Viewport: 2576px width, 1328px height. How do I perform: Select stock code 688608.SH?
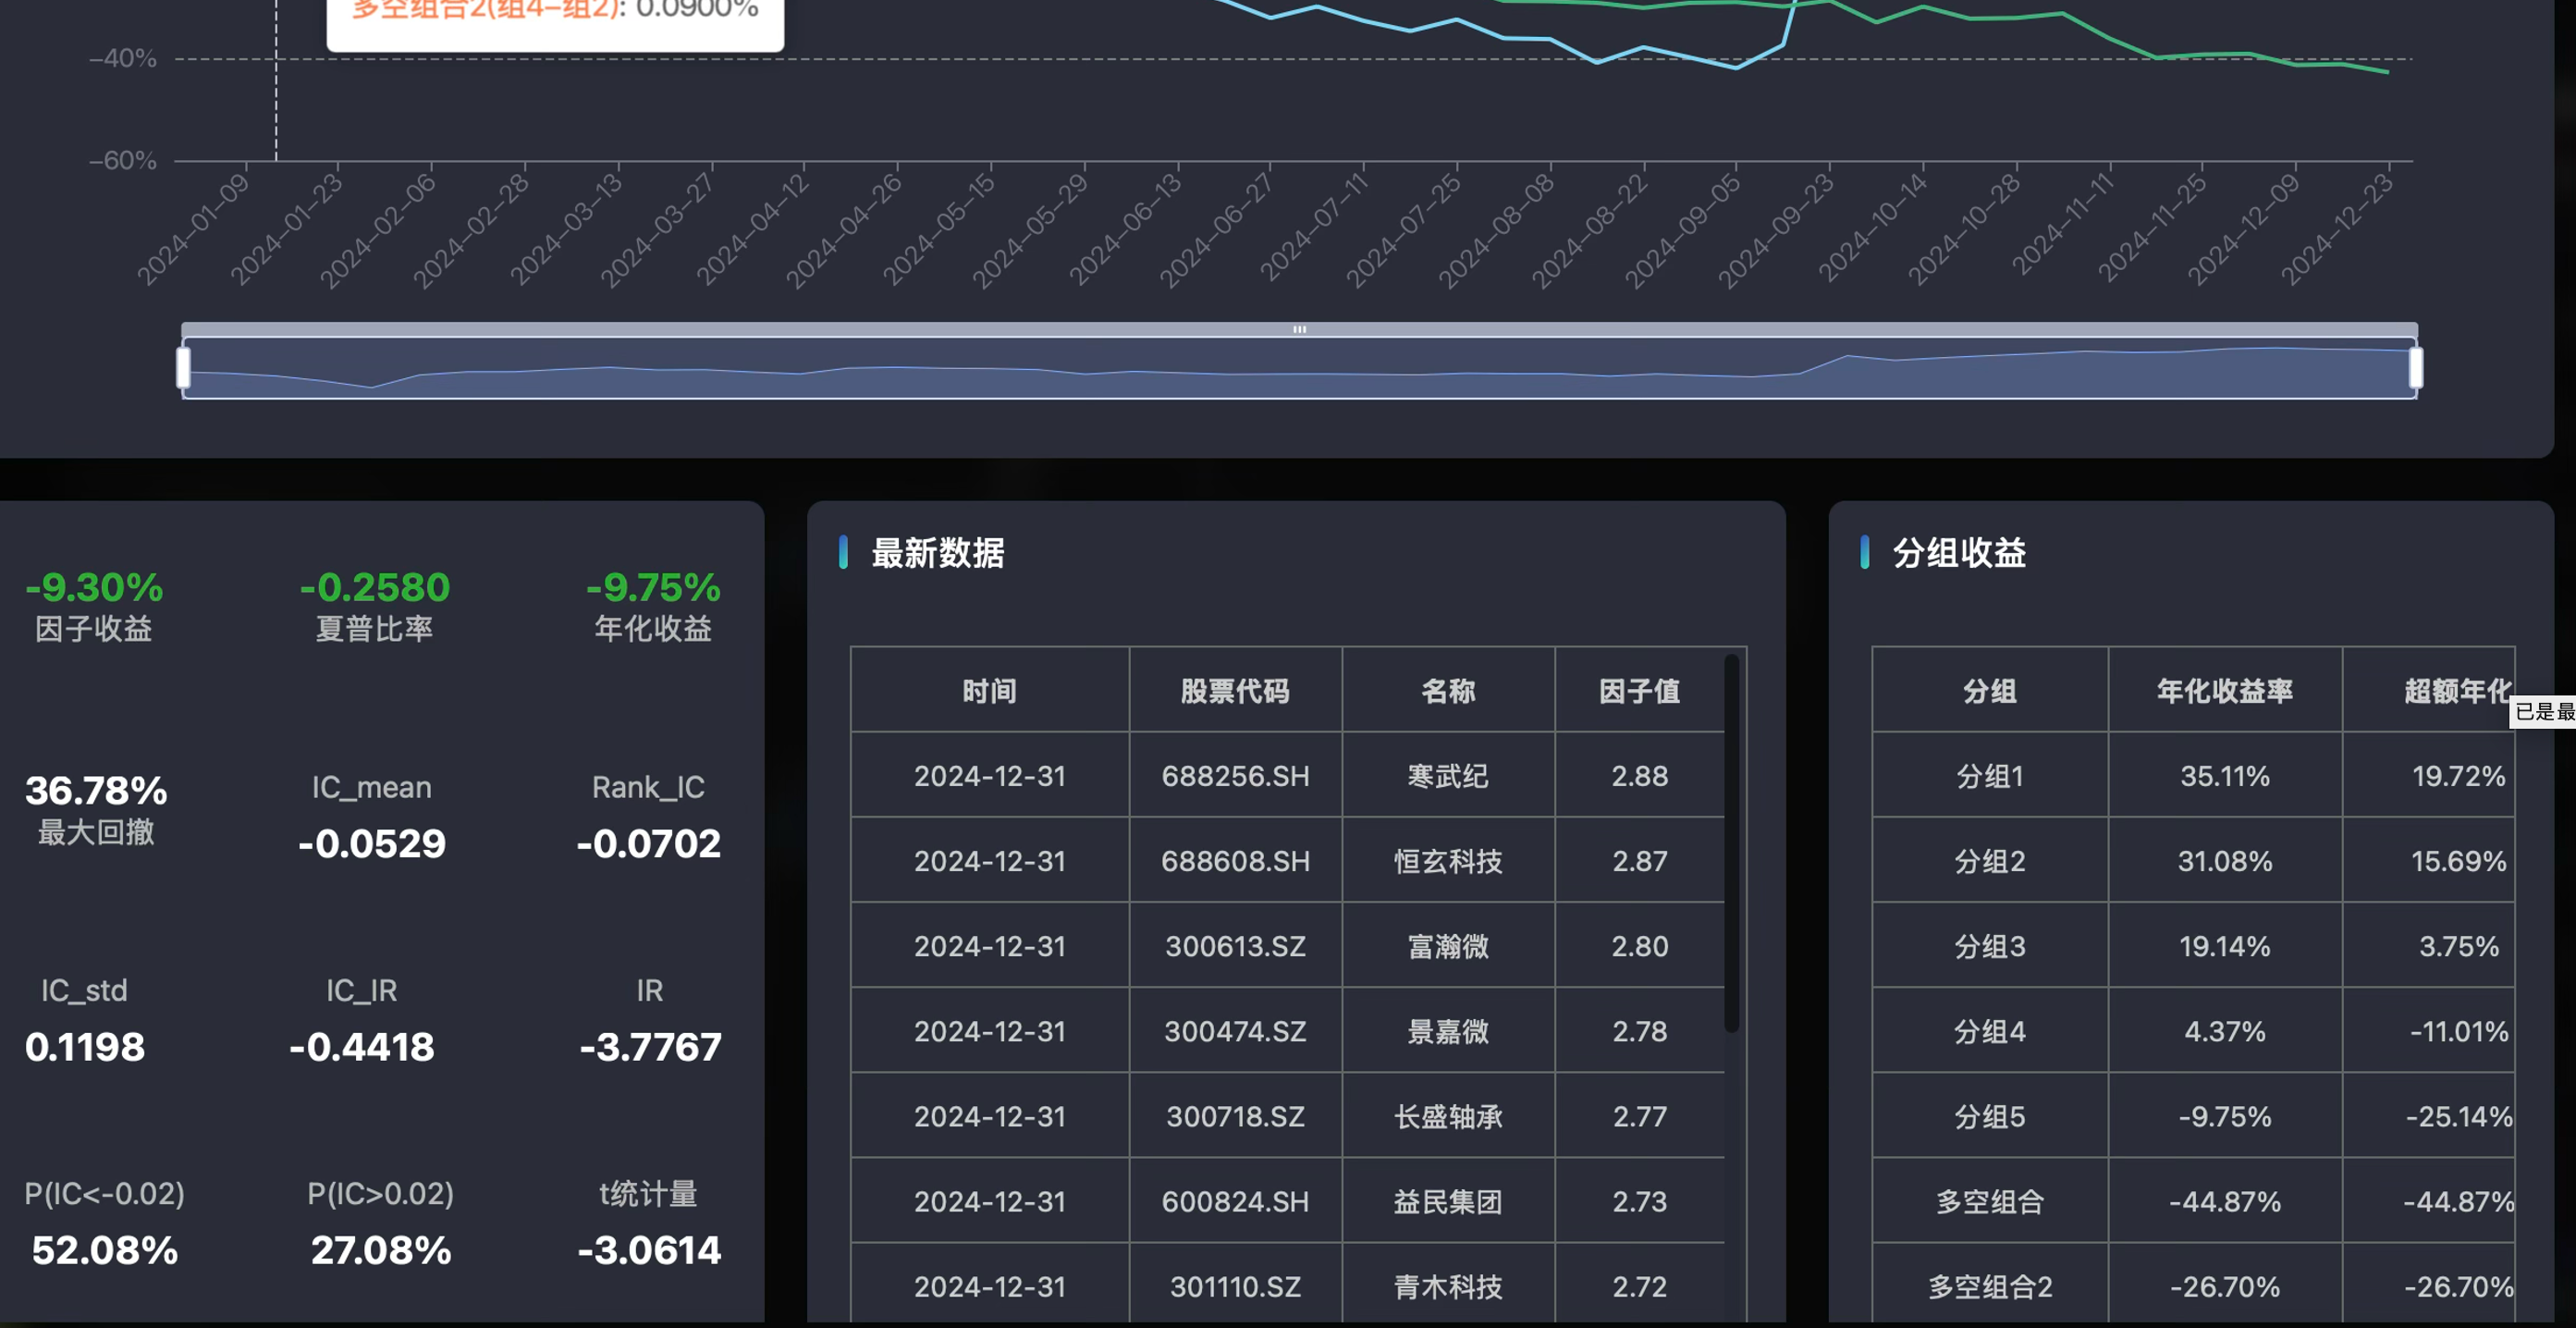coord(1235,861)
